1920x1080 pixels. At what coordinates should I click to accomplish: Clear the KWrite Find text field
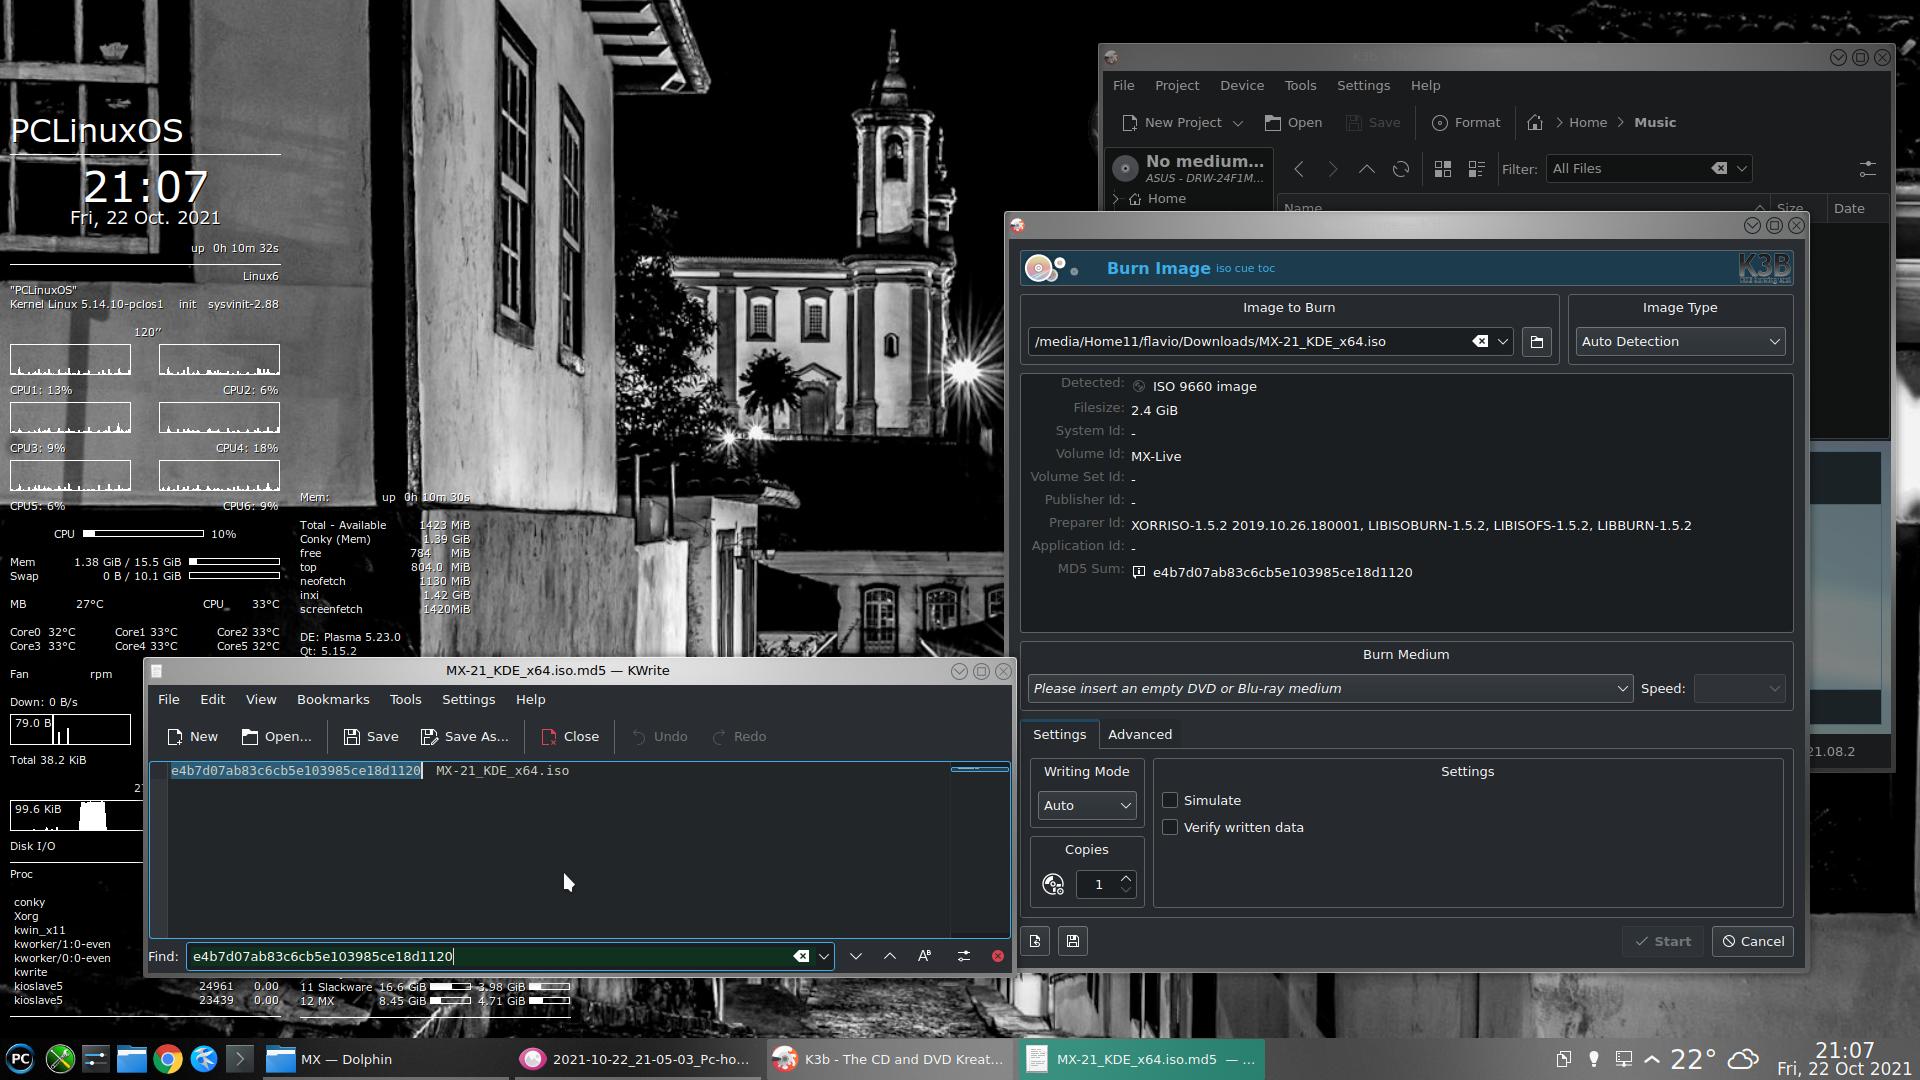pos(801,957)
